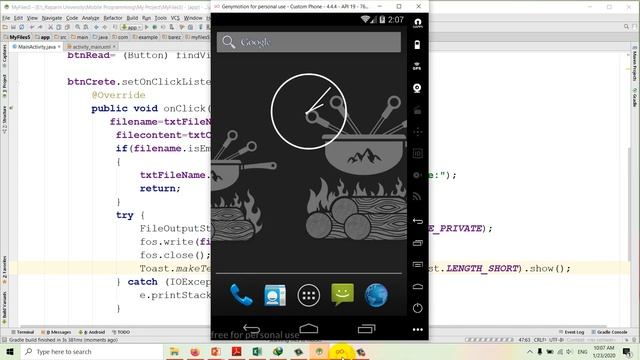Screen dimensions: 640x360
Task: Open the File menu
Action: [6, 18]
